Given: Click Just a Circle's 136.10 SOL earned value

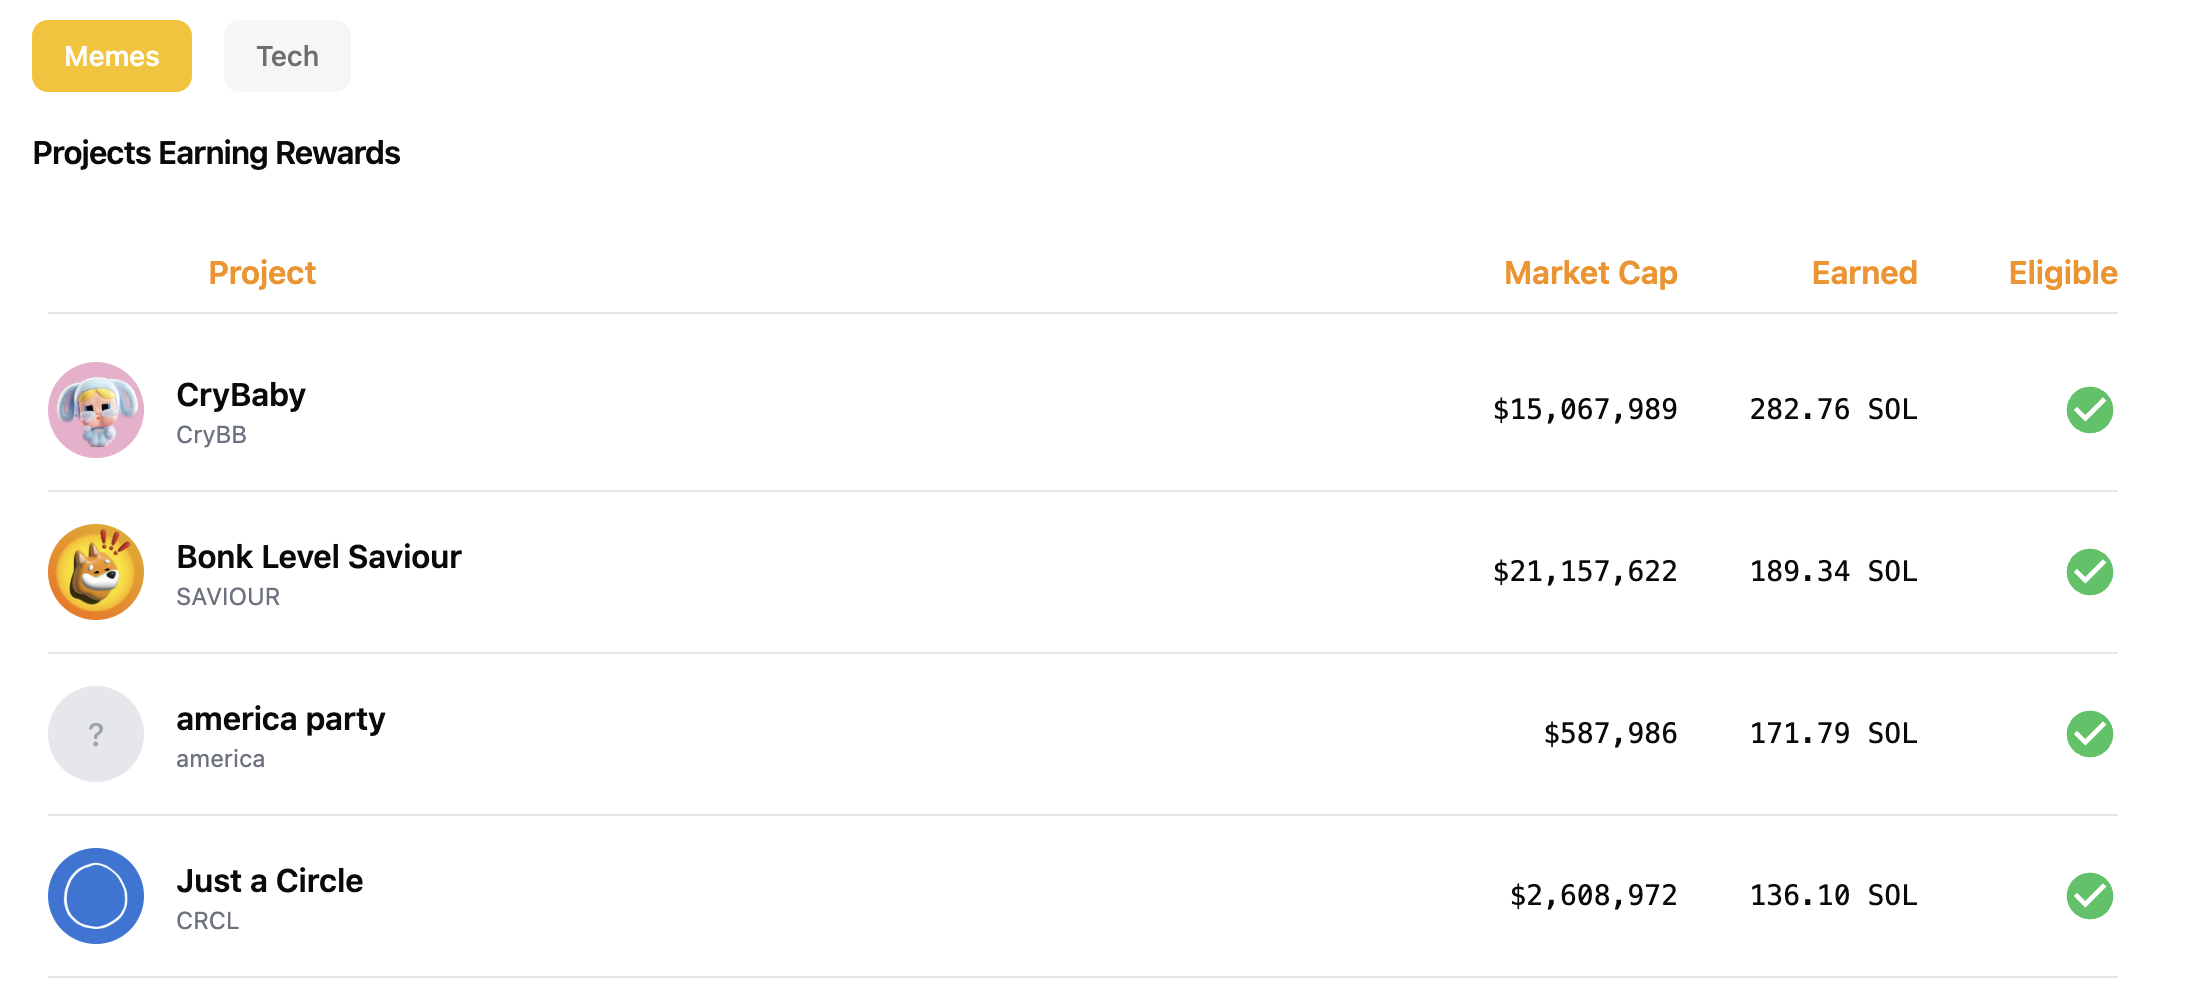Looking at the screenshot, I should click(1833, 896).
